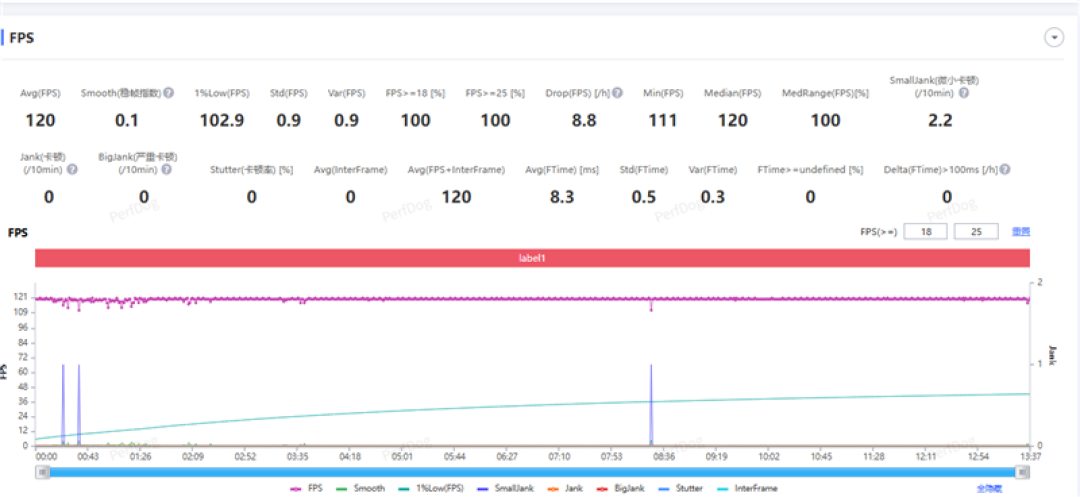1080x497 pixels.
Task: Click the red label1 bar above chart
Action: point(532,258)
